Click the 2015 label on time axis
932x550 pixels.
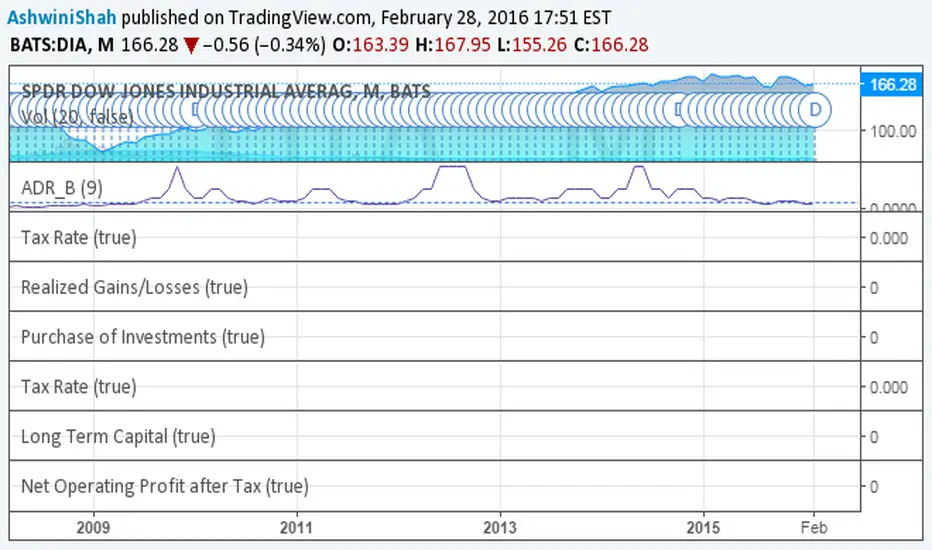703,527
